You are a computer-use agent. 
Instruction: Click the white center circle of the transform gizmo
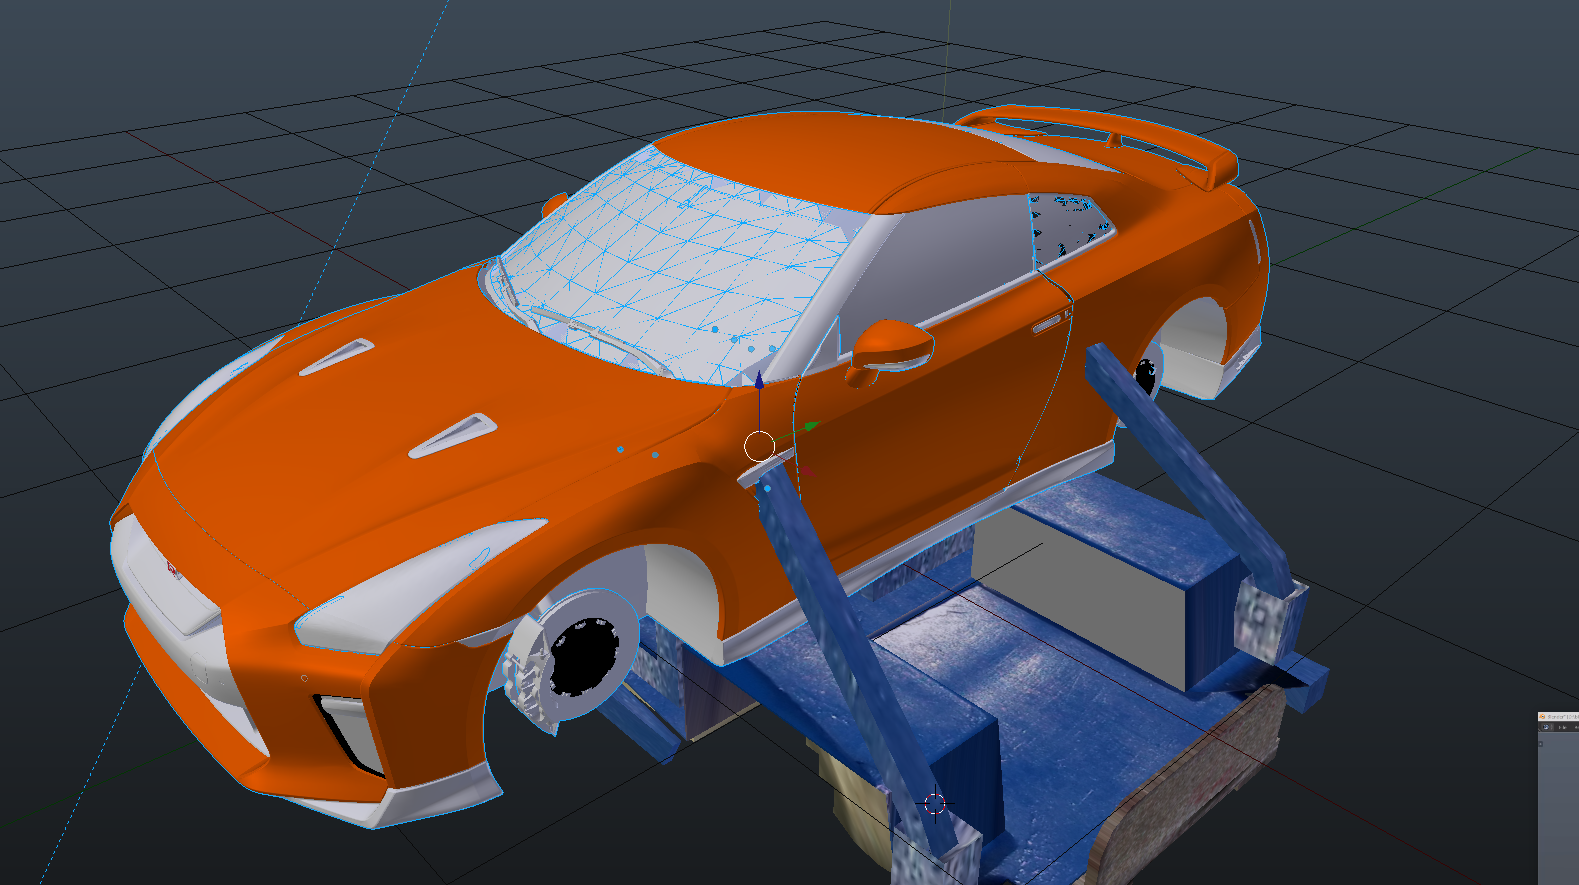pos(760,446)
